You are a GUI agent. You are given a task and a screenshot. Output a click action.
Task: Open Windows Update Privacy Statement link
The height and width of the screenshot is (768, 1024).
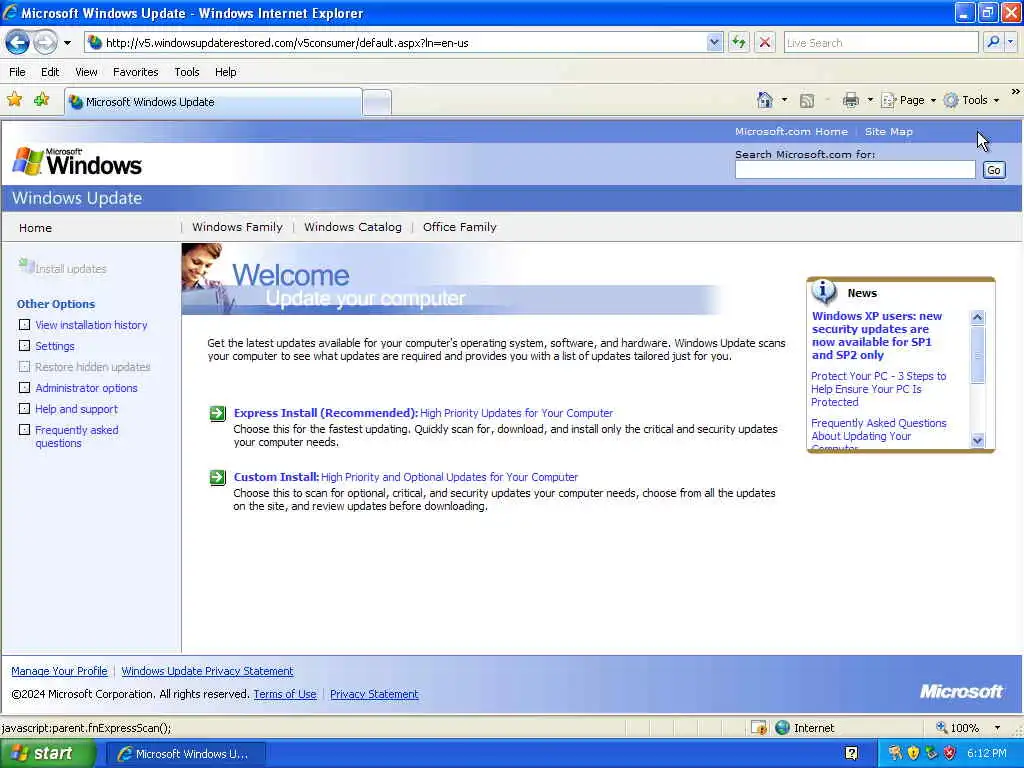[x=207, y=671]
